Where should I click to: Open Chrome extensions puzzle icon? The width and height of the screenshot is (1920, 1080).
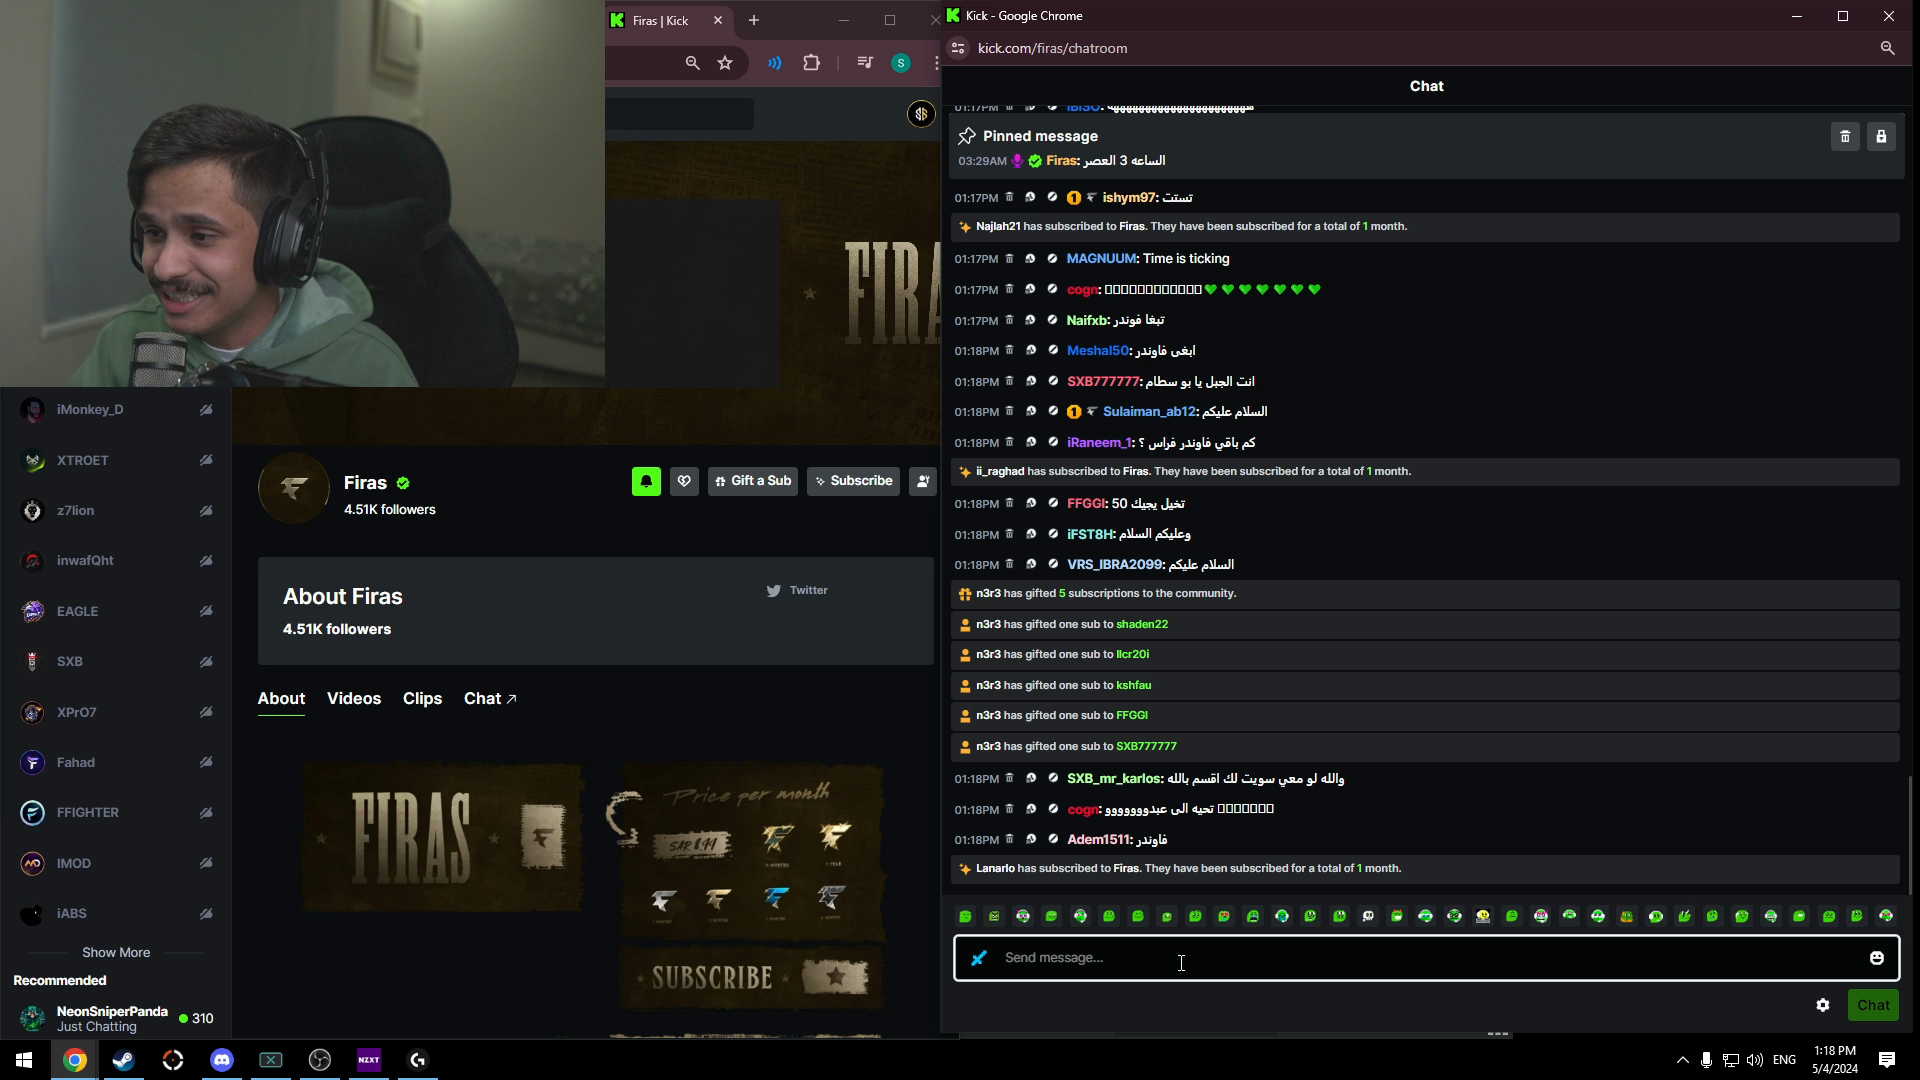point(811,63)
